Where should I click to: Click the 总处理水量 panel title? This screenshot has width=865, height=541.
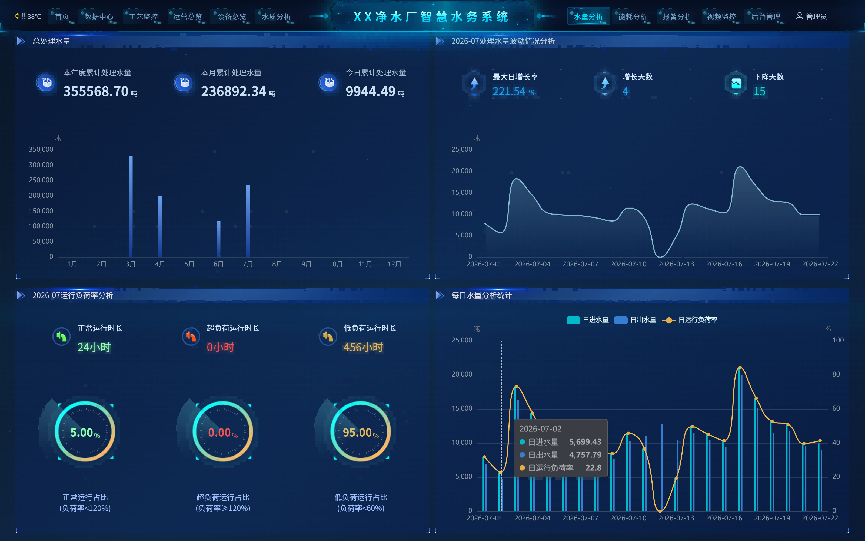pyautogui.click(x=51, y=41)
